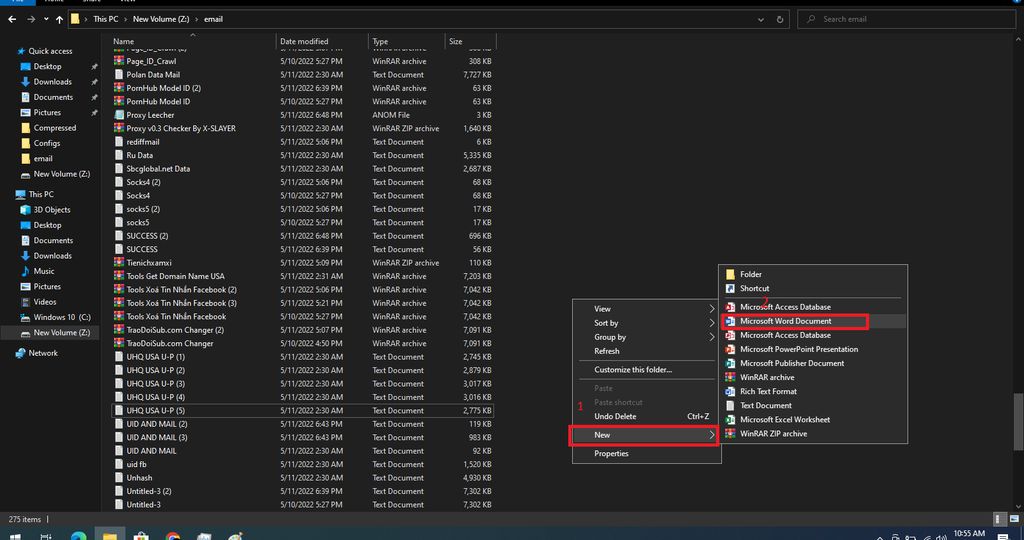The height and width of the screenshot is (540, 1024).
Task: Open the Videos folder in sidebar
Action: pos(45,302)
